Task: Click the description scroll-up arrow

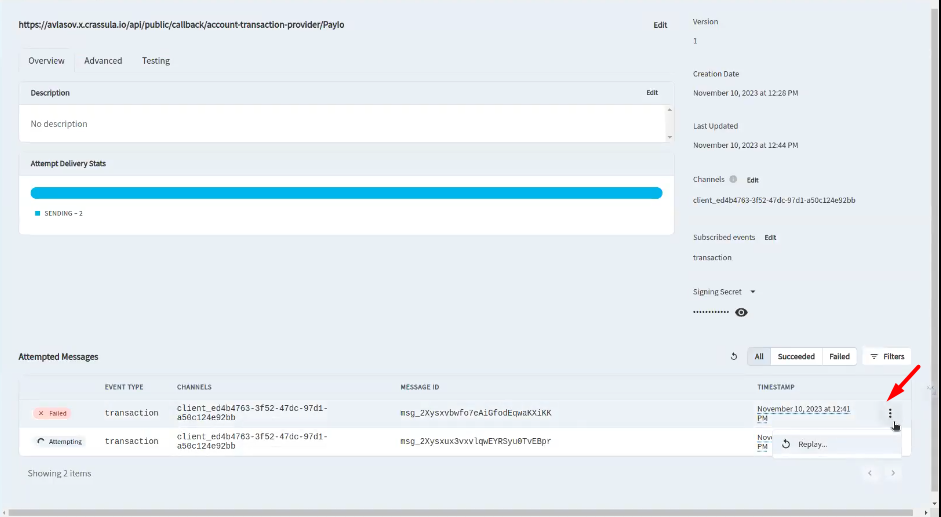Action: (x=670, y=110)
